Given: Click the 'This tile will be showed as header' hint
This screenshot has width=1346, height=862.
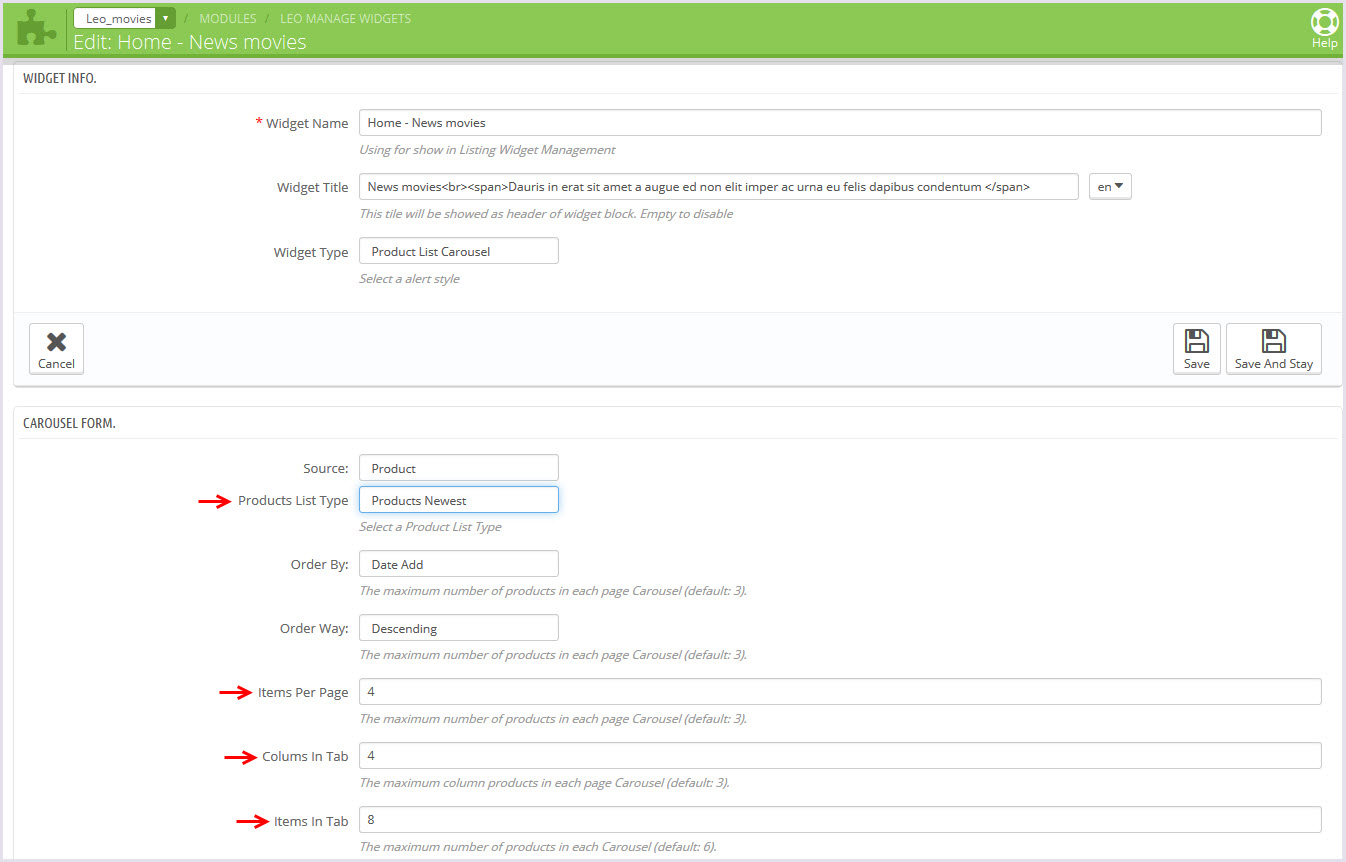Looking at the screenshot, I should 546,214.
